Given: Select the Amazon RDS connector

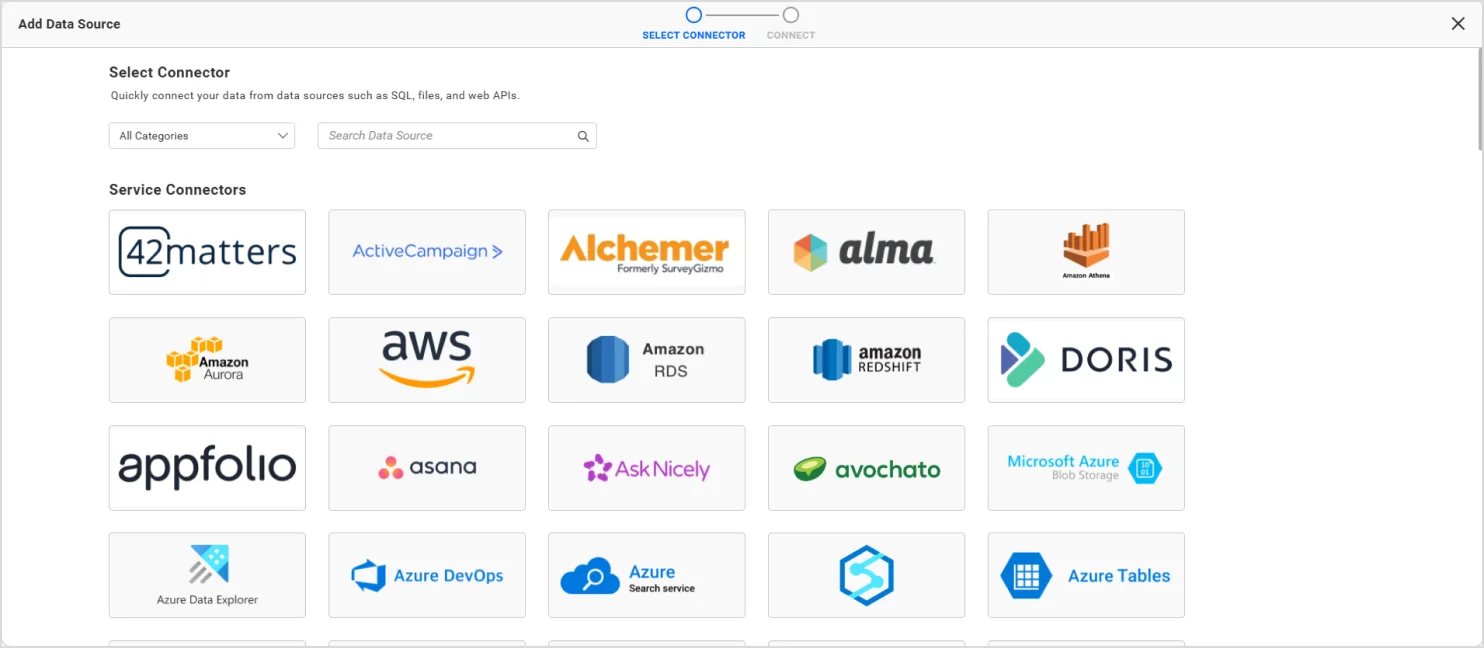Looking at the screenshot, I should pos(646,360).
